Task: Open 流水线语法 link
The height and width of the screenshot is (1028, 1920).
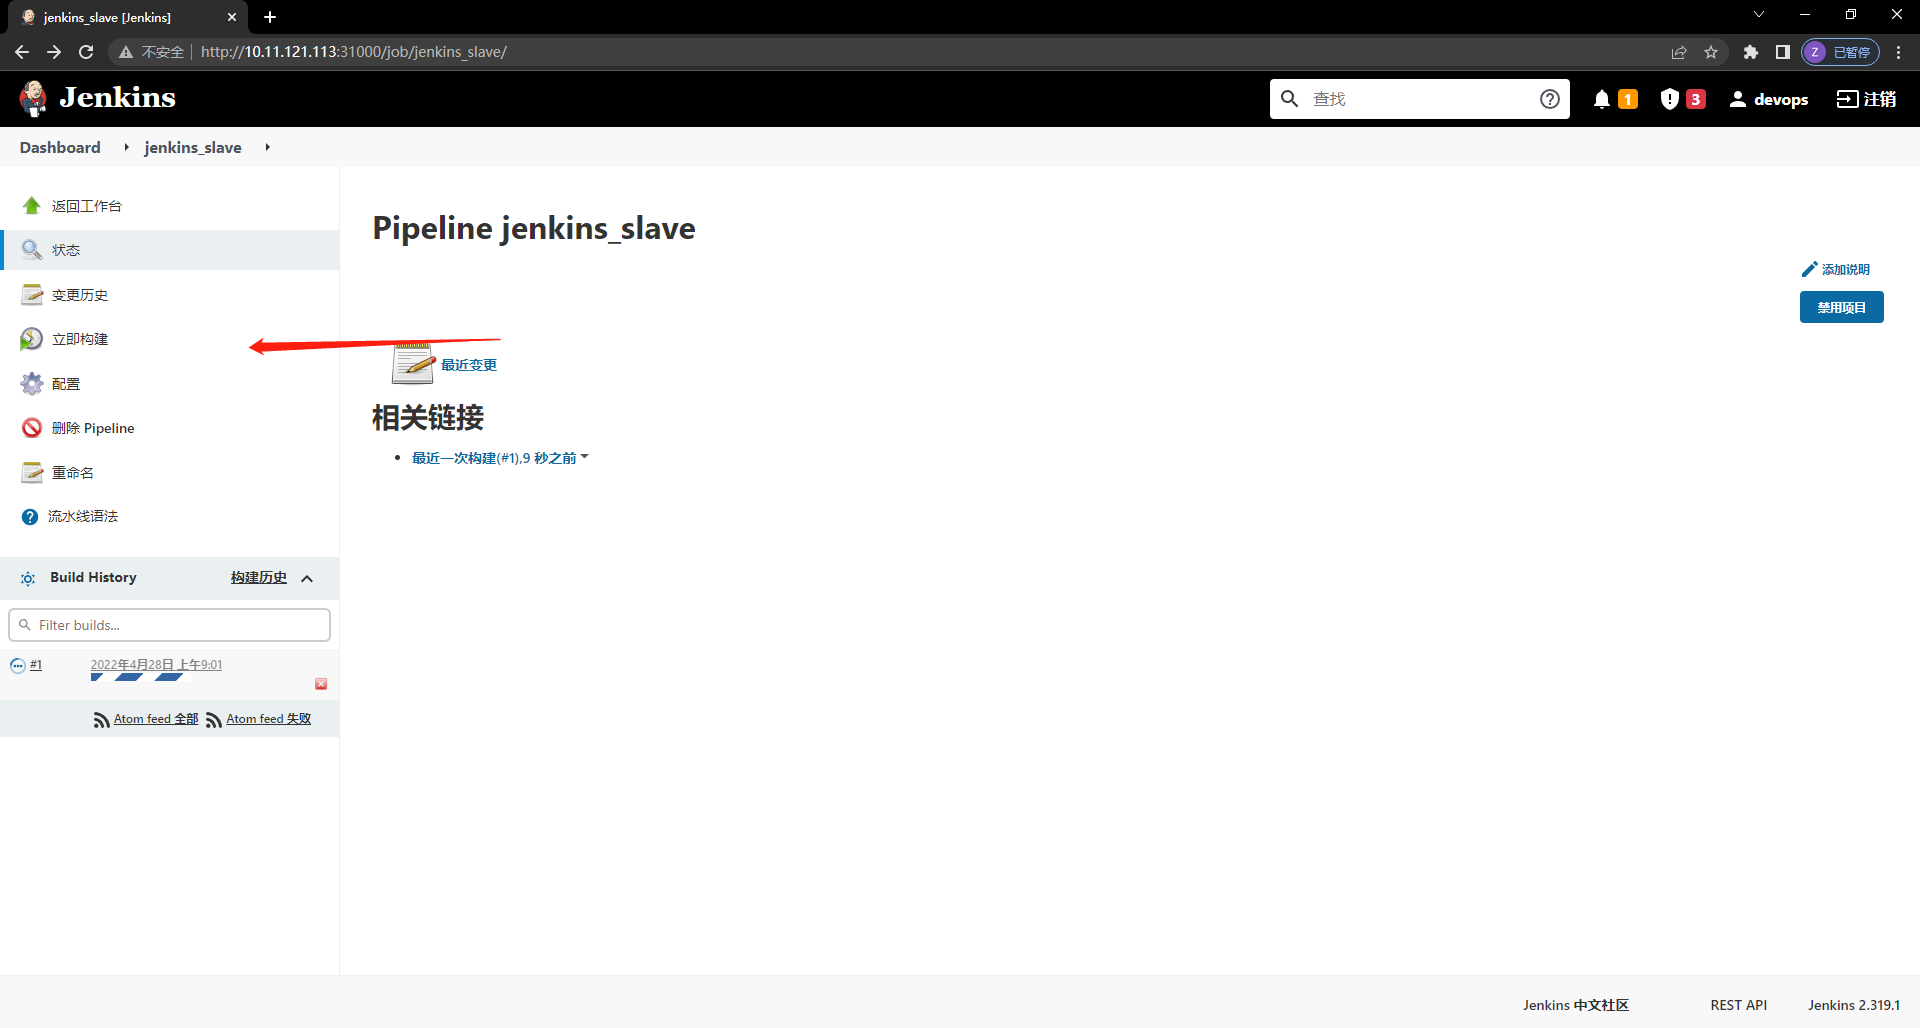Action: tap(83, 516)
